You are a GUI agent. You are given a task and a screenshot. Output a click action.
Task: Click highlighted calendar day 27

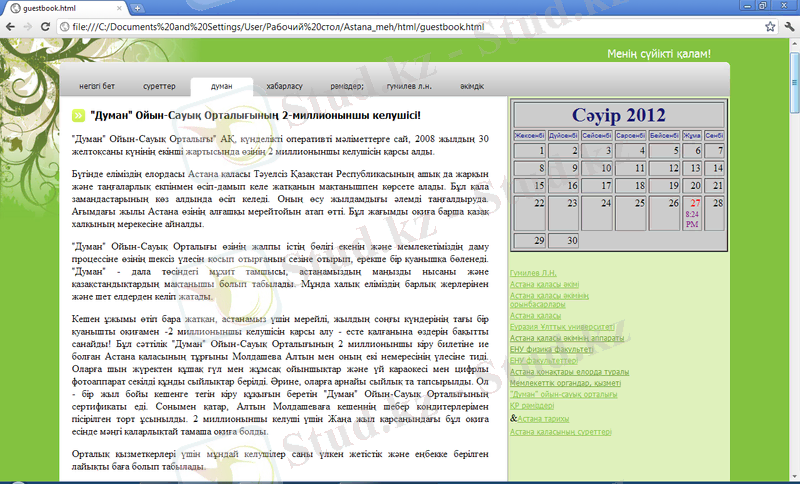click(692, 213)
